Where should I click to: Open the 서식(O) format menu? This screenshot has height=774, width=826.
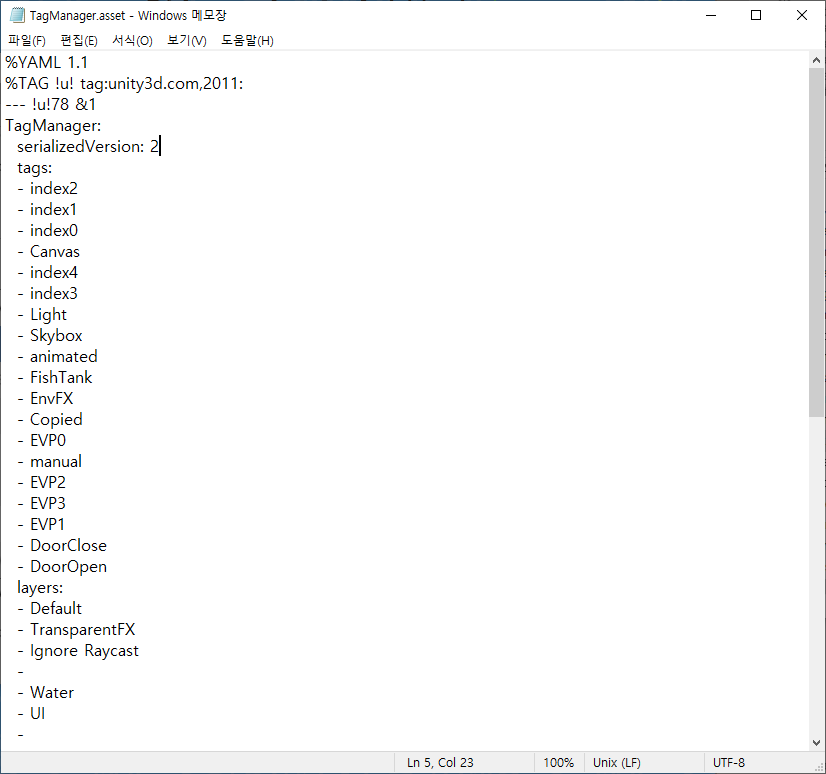click(x=132, y=41)
